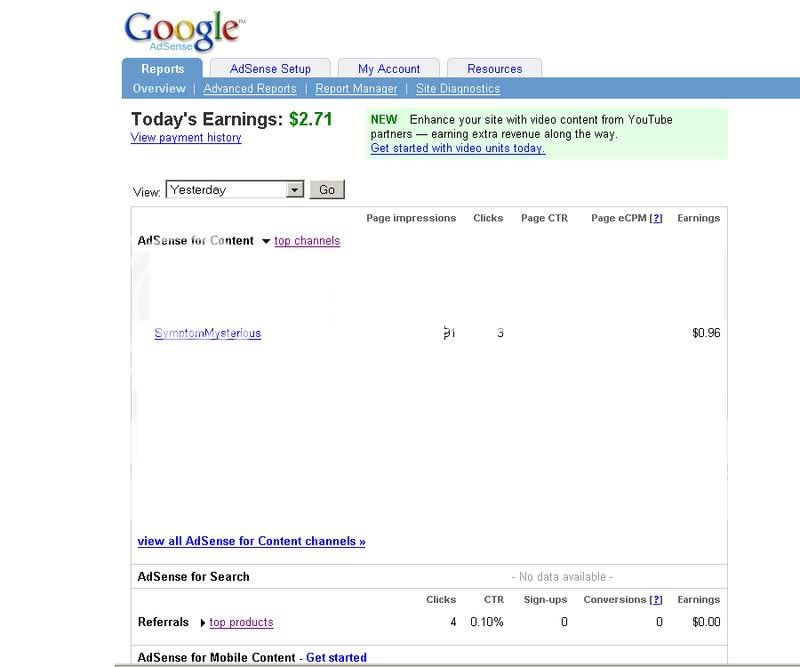This screenshot has height=667, width=800.
Task: Click the Sign-ups column header
Action: pyautogui.click(x=545, y=600)
